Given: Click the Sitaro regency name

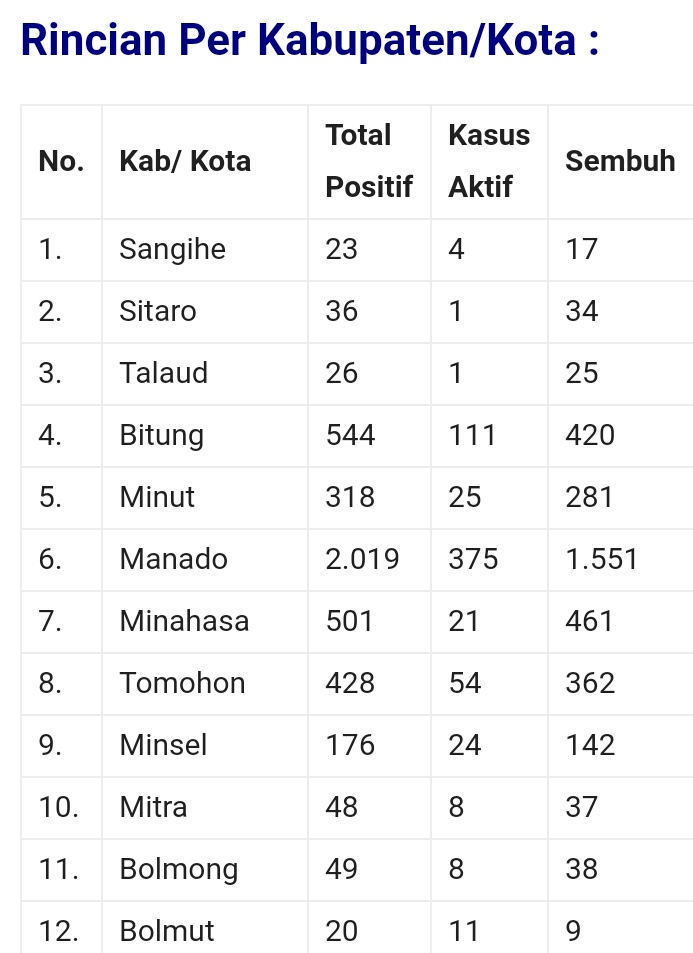Looking at the screenshot, I should 158,311.
